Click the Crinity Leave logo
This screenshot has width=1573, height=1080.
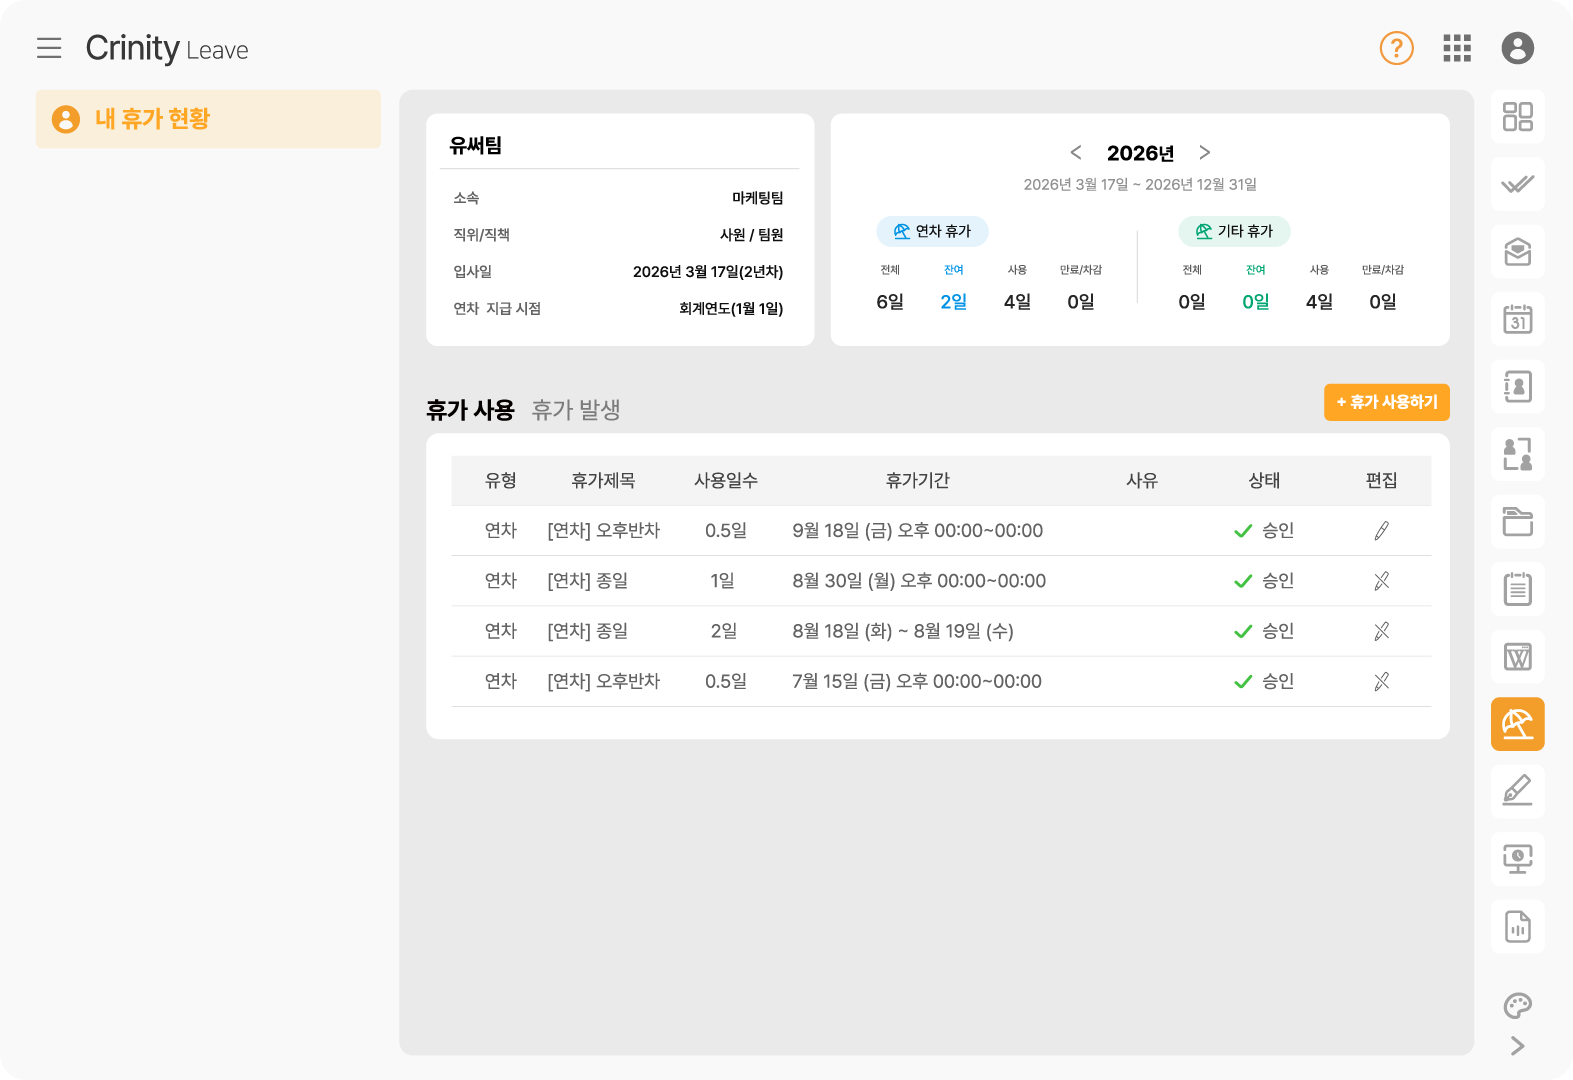pos(167,48)
